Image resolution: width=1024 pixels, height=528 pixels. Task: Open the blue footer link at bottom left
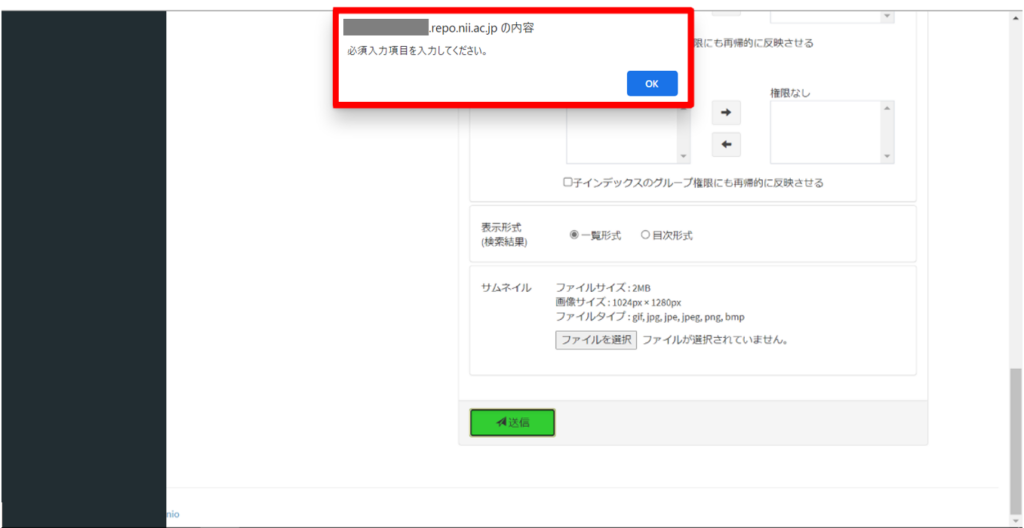tap(172, 513)
